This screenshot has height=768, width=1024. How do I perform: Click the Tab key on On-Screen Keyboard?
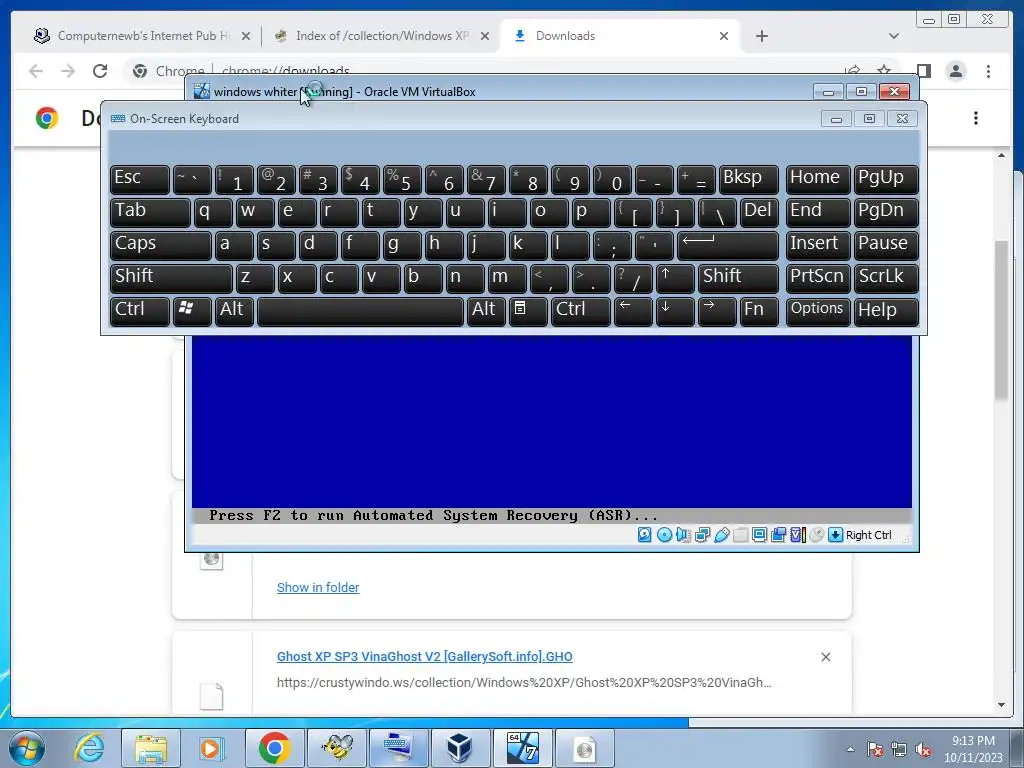(150, 212)
